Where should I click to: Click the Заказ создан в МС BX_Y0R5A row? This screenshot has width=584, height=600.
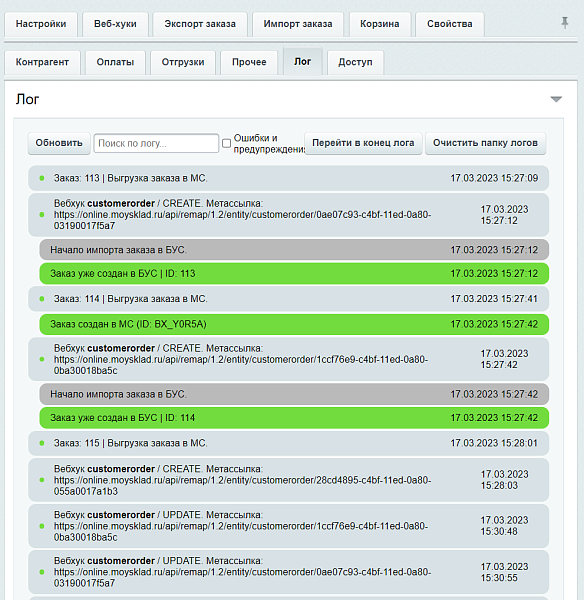(294, 324)
